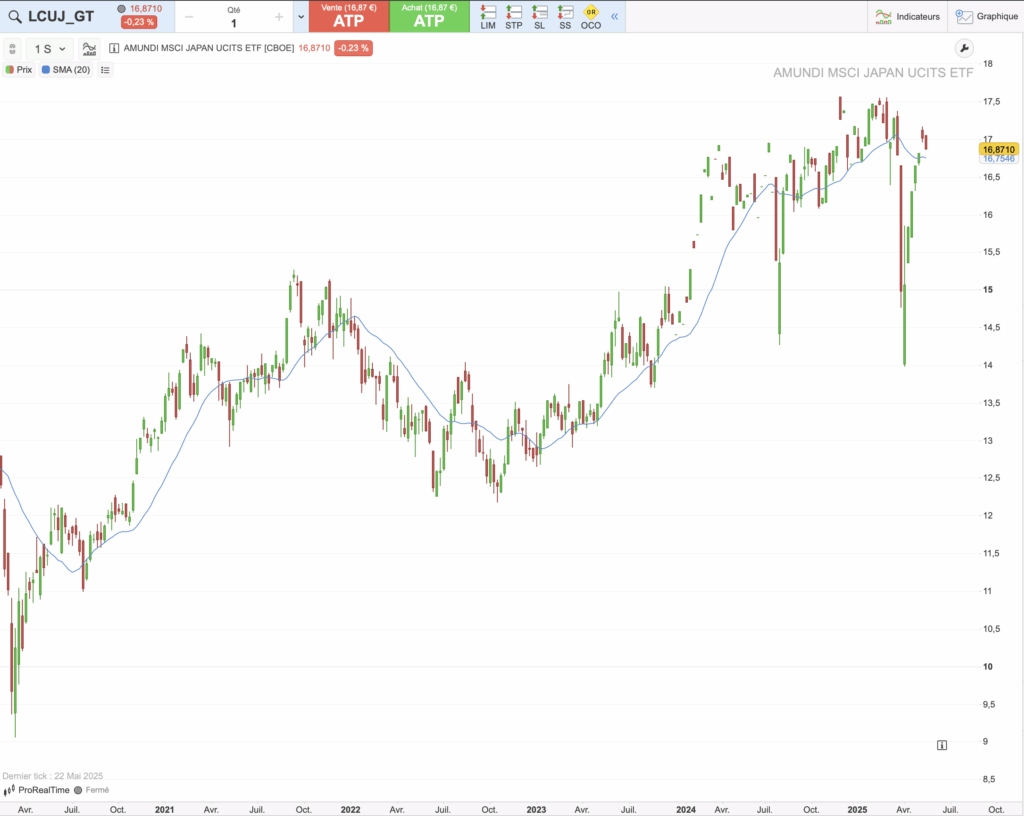Click the Qté quantity field
The height and width of the screenshot is (816, 1024).
[234, 18]
